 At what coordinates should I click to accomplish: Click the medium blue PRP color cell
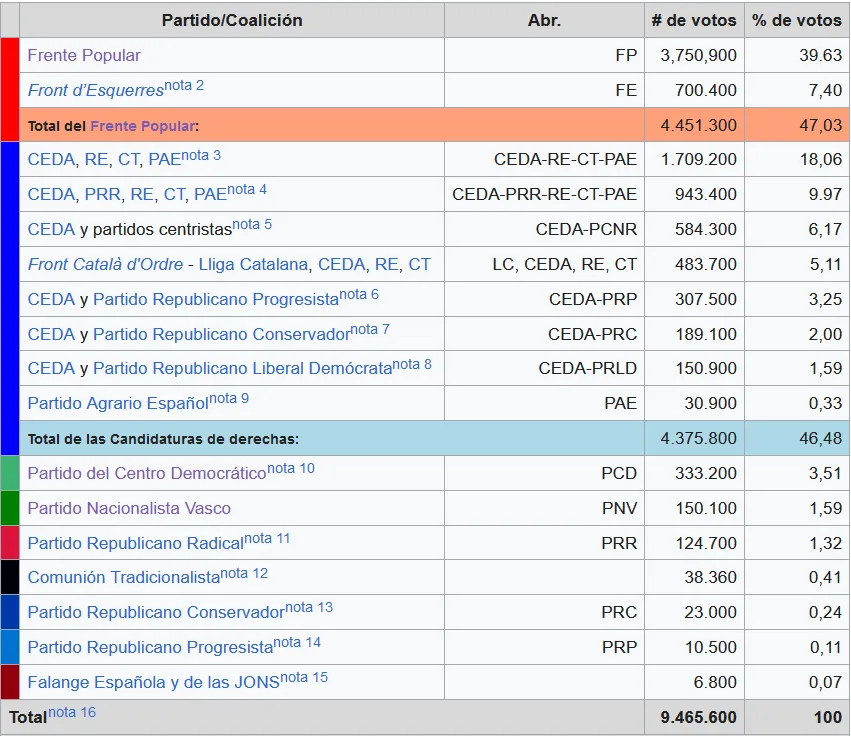[10, 647]
